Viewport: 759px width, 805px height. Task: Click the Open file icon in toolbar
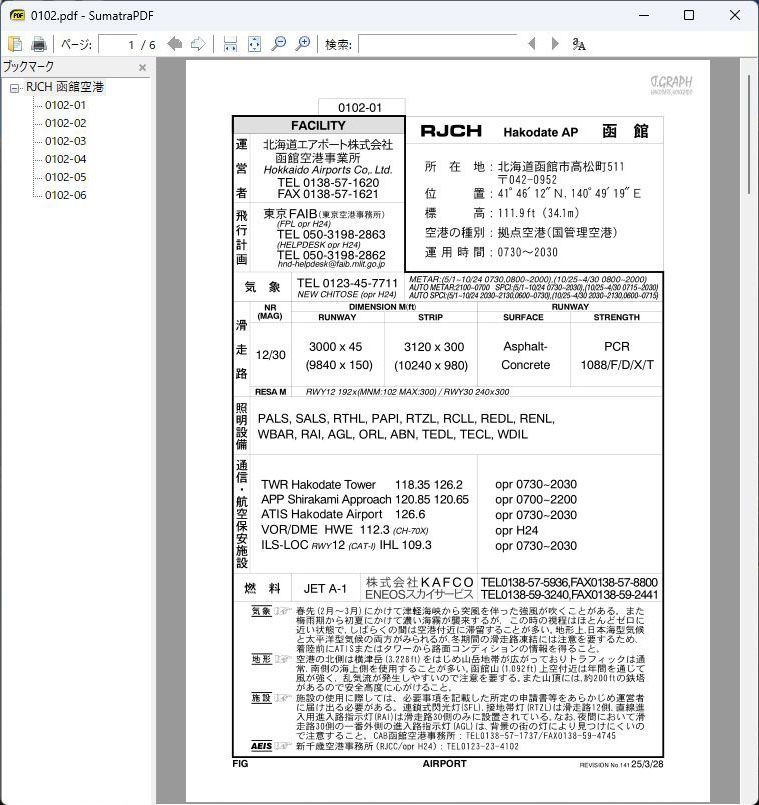14,44
